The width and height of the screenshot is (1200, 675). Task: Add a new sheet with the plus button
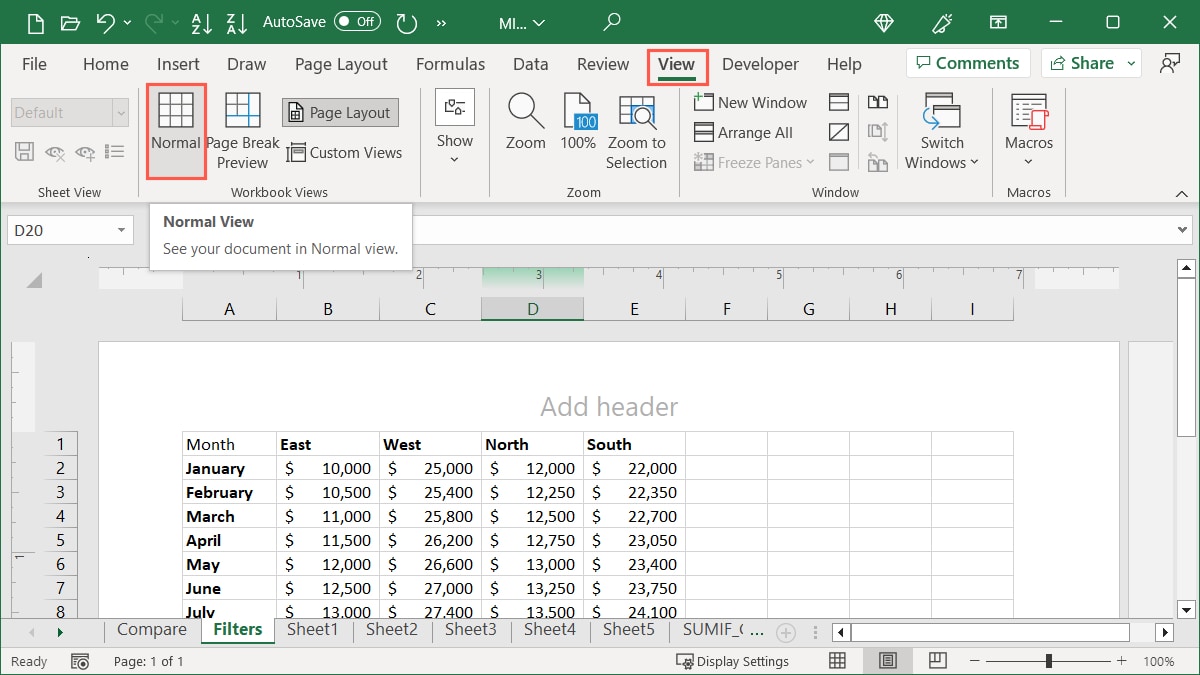tap(786, 630)
